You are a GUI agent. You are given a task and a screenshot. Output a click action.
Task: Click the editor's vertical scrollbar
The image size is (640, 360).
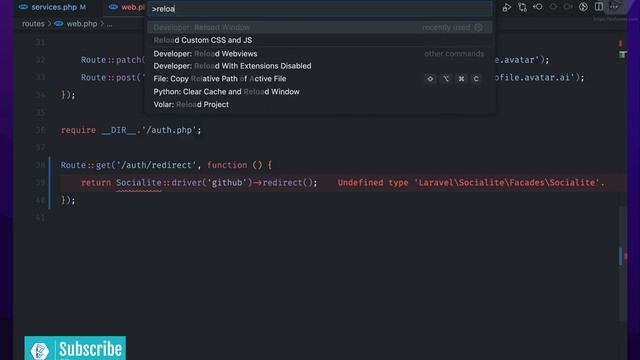[x=622, y=263]
